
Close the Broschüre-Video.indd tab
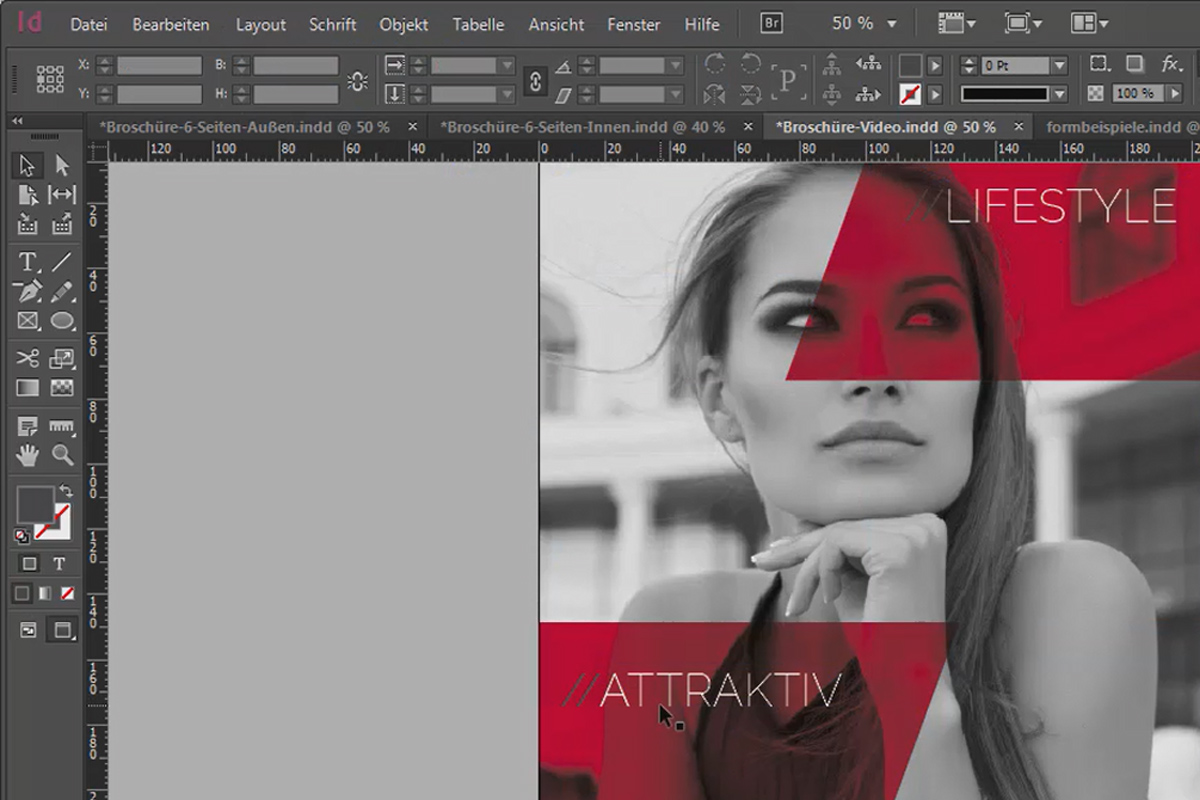pos(1019,127)
